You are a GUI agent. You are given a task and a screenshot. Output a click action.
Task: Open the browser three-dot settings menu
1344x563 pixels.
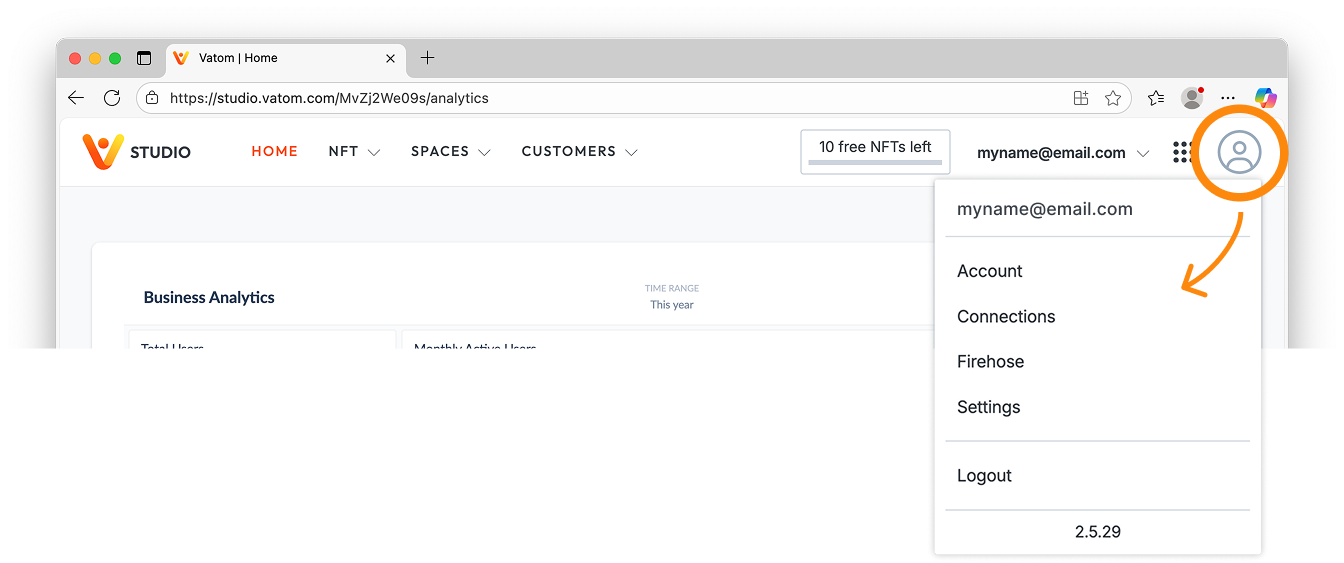(x=1228, y=98)
